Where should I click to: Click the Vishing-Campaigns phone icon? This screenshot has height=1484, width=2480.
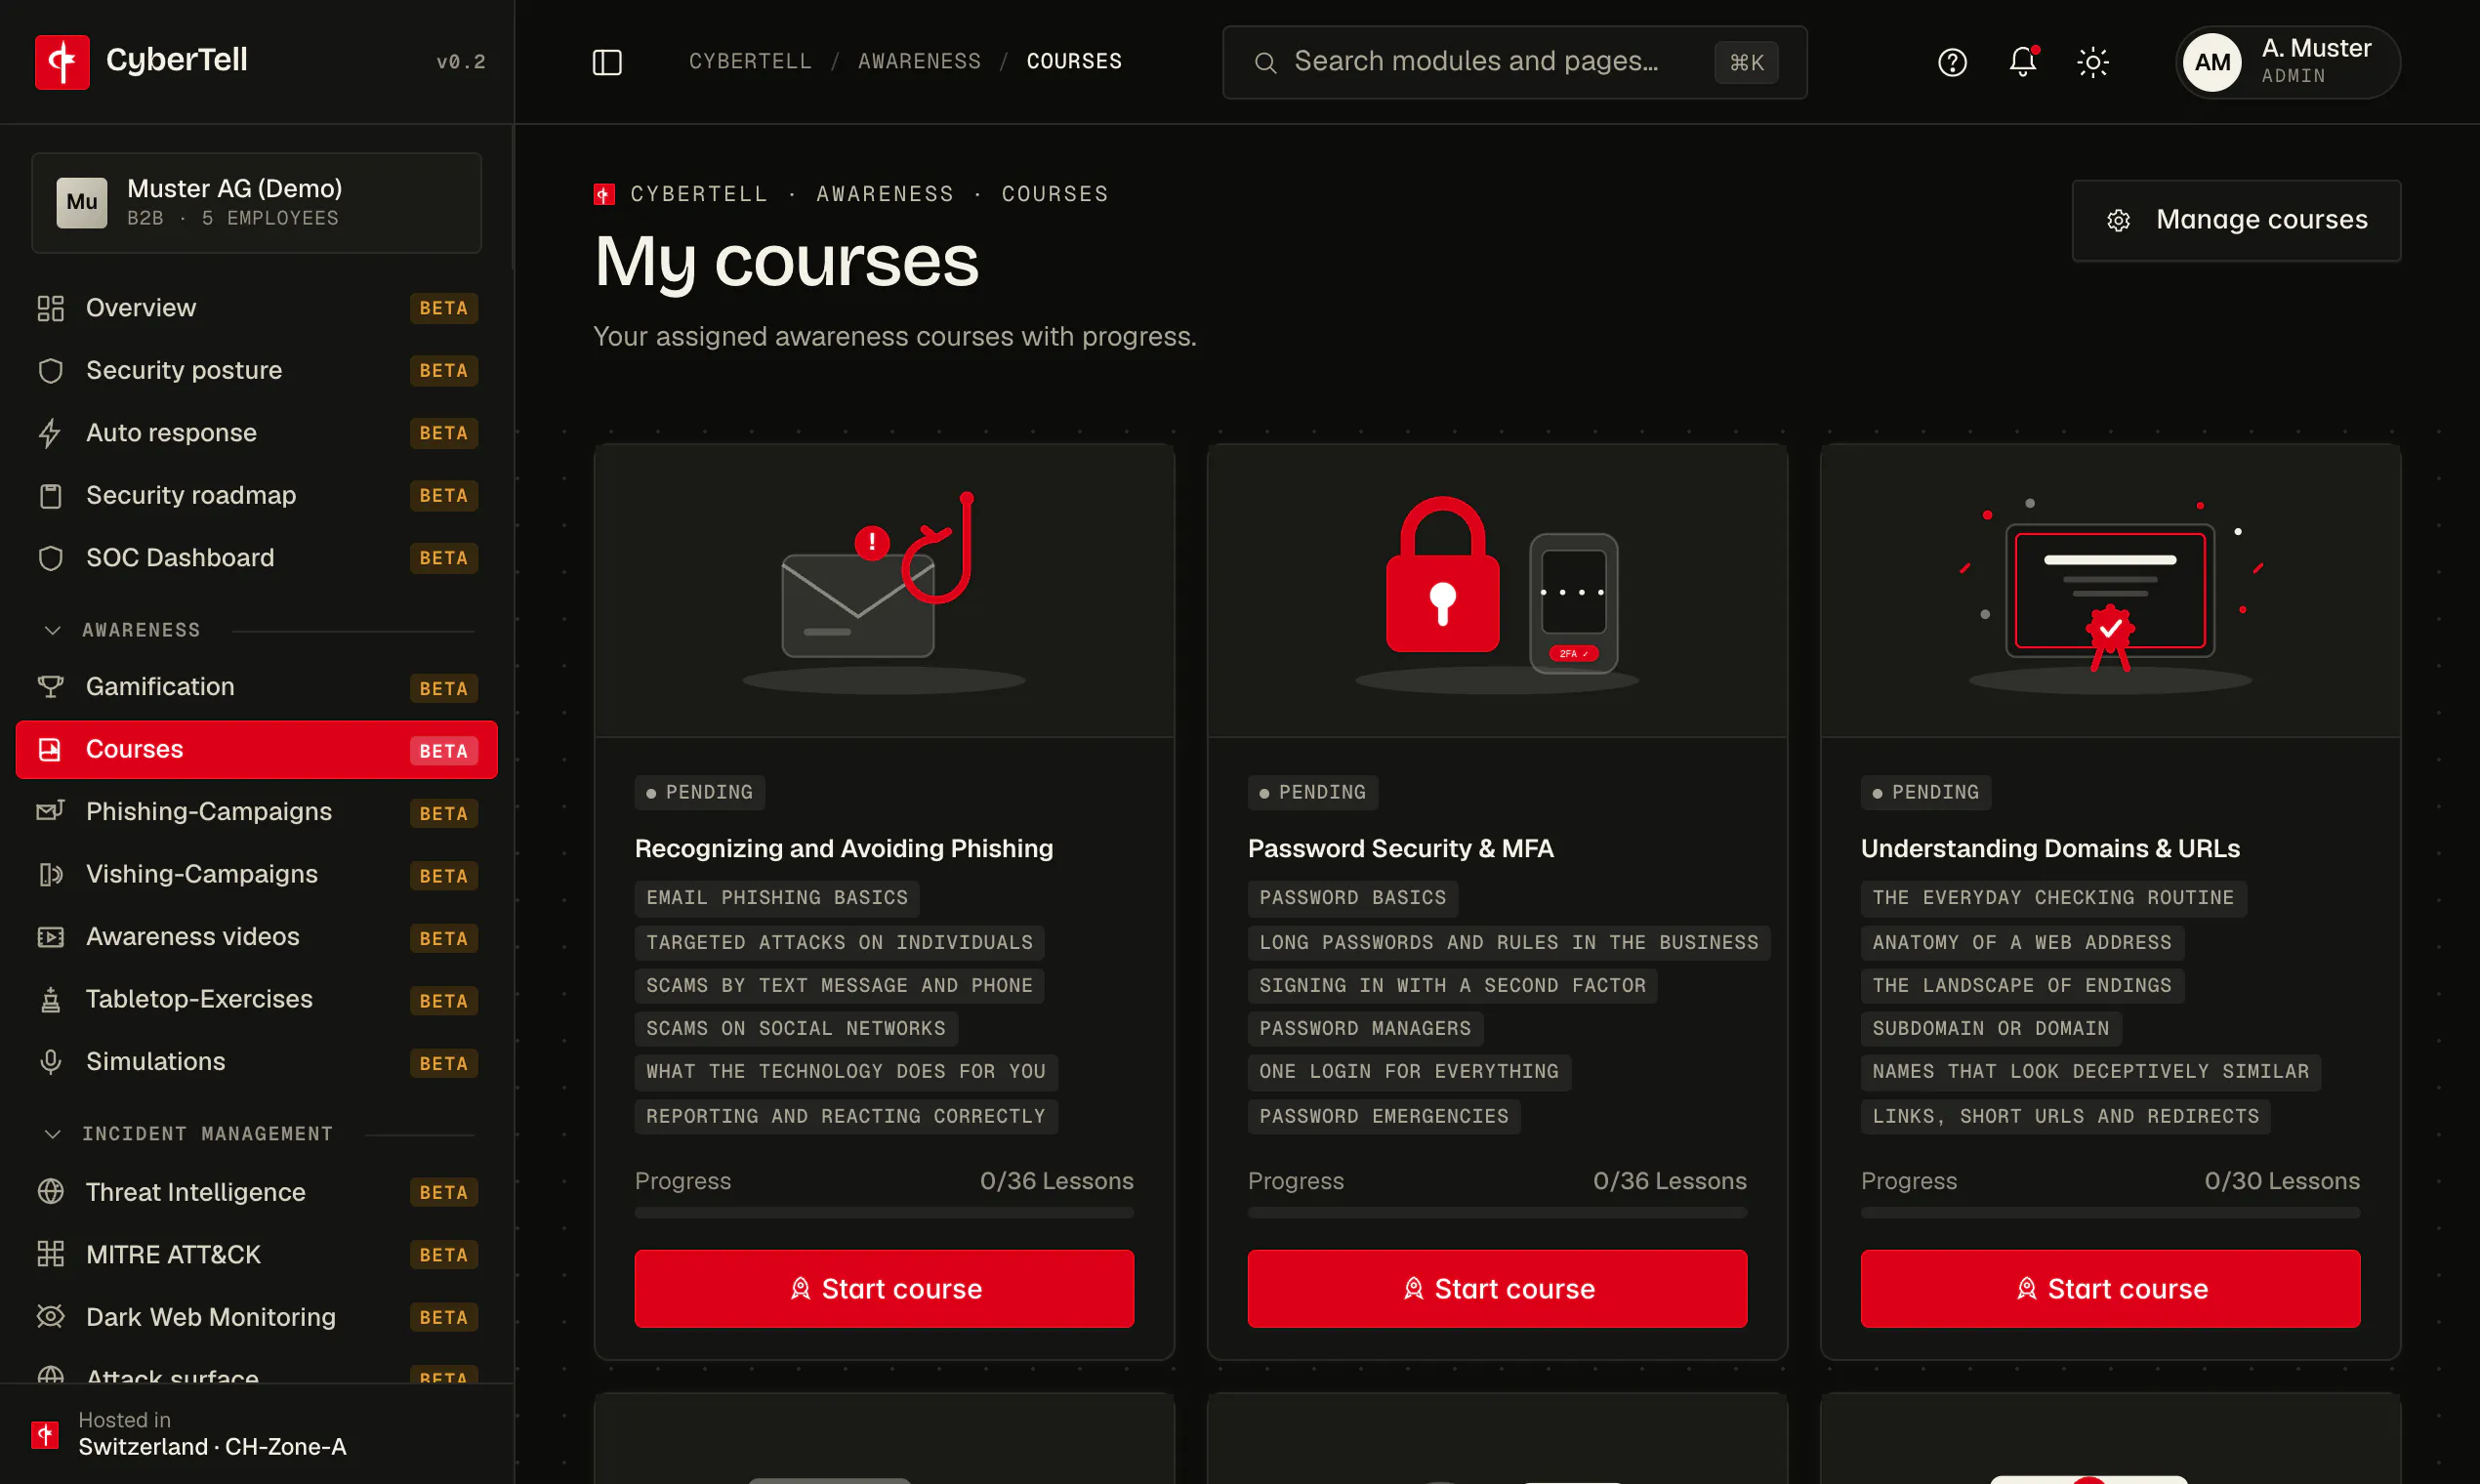coord(50,874)
